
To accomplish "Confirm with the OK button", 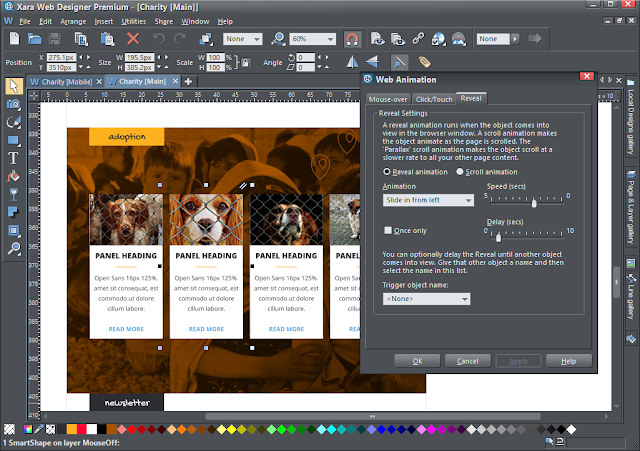I will coord(417,361).
